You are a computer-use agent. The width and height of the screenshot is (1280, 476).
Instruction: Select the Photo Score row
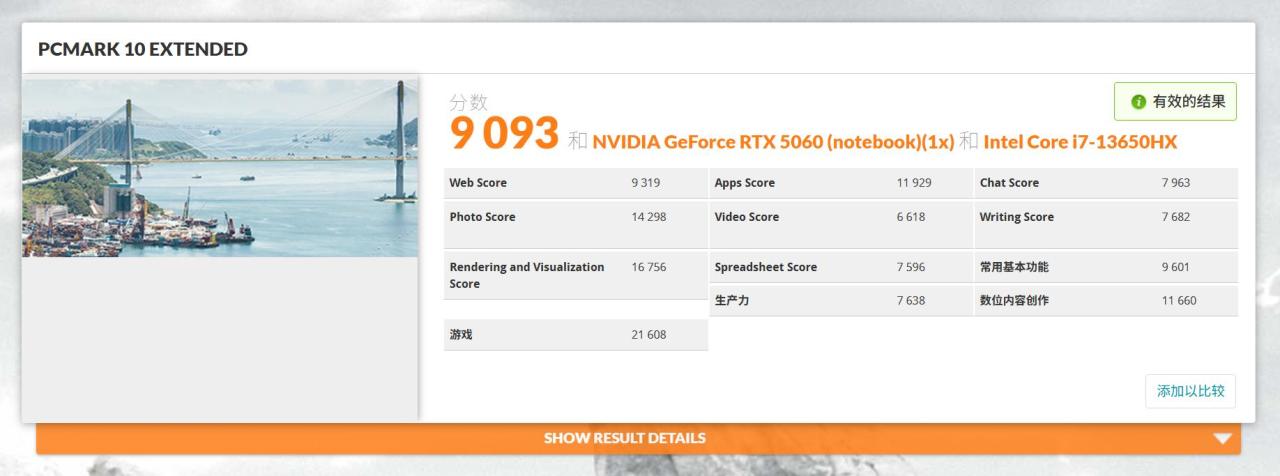coord(575,217)
